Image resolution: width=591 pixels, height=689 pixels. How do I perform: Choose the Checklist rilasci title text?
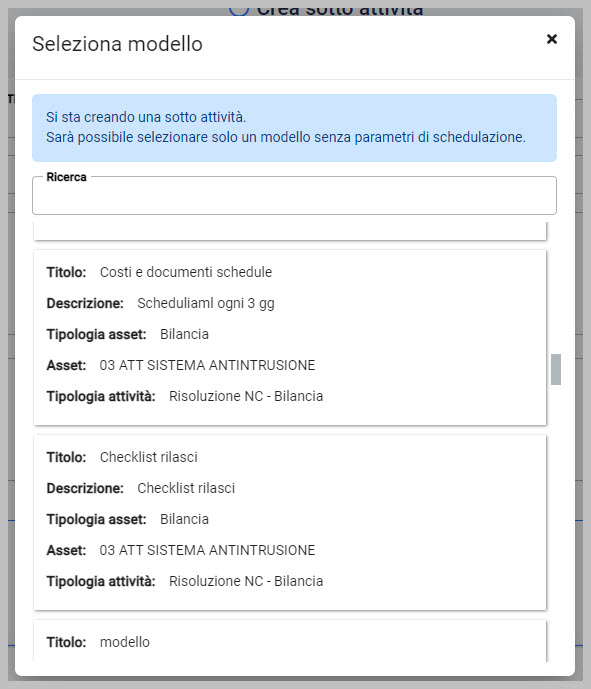point(149,457)
